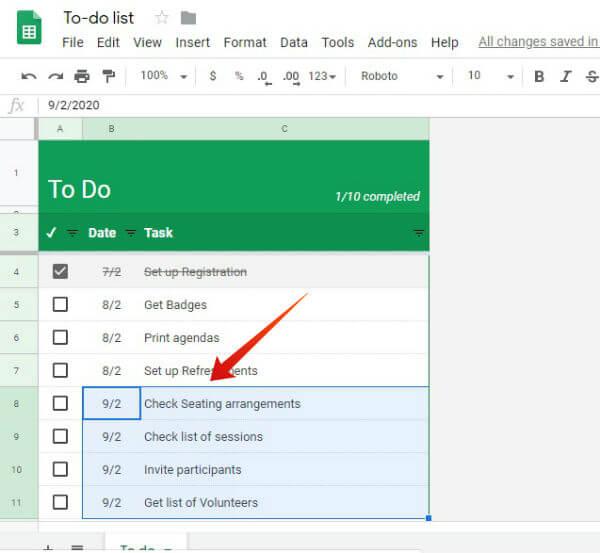Open the Google Sheets home icon
This screenshot has height=553, width=600.
(29, 28)
